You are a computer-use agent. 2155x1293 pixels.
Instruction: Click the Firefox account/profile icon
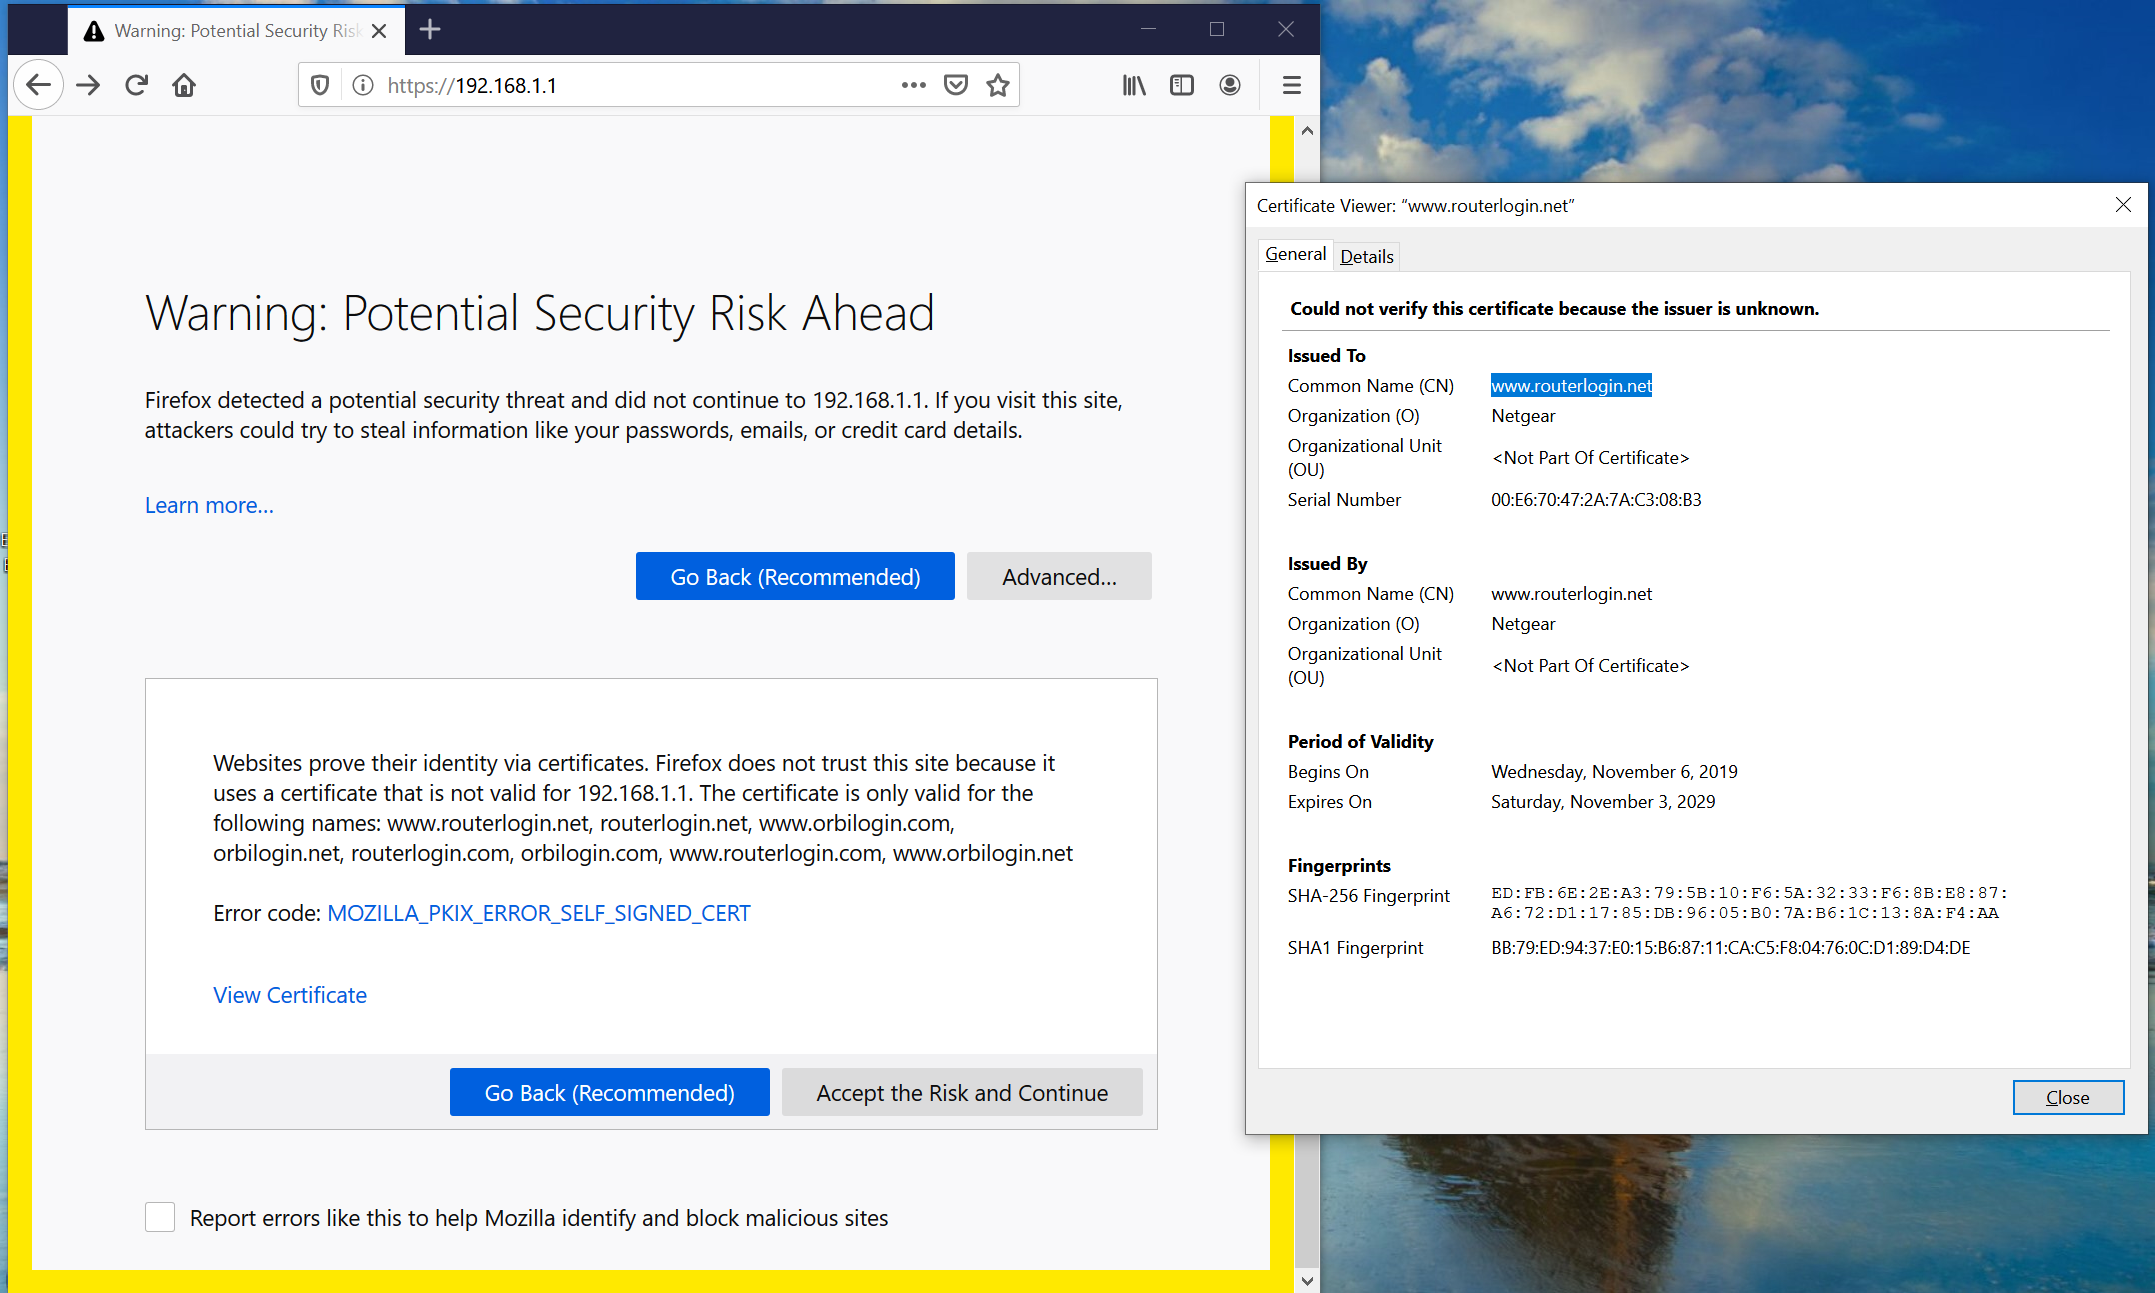coord(1230,85)
